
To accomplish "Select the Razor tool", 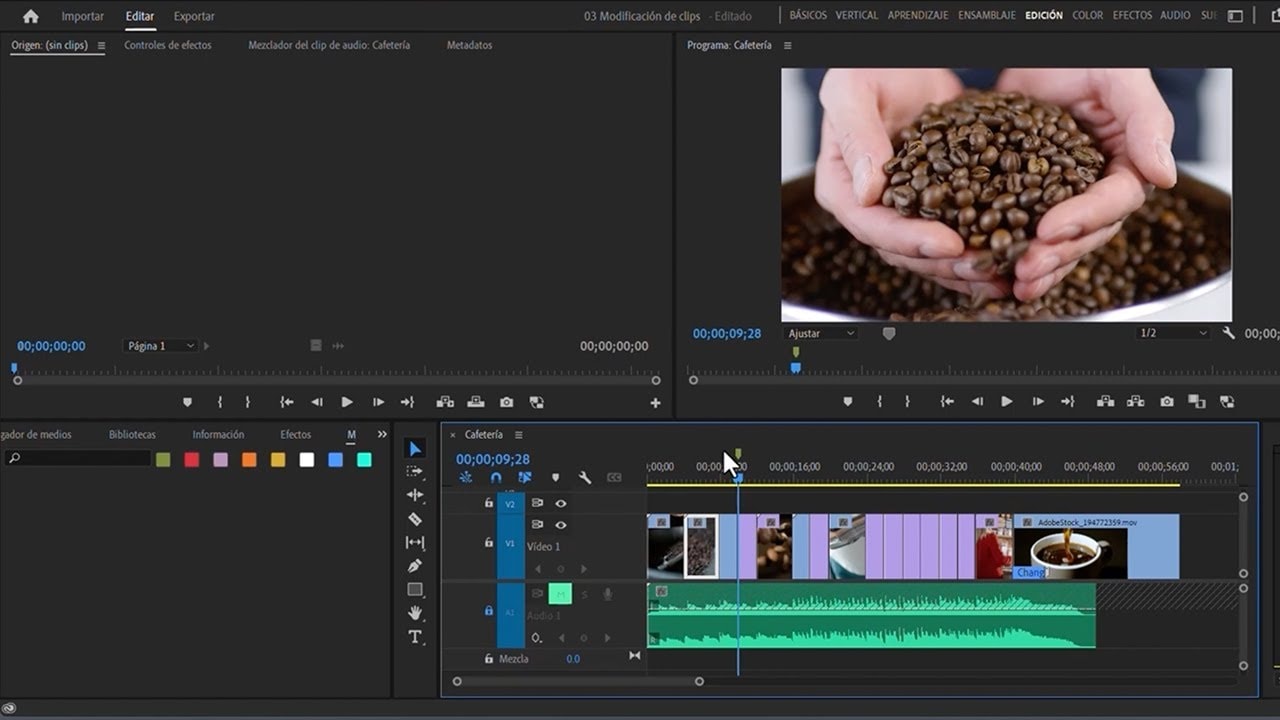I will (415, 517).
